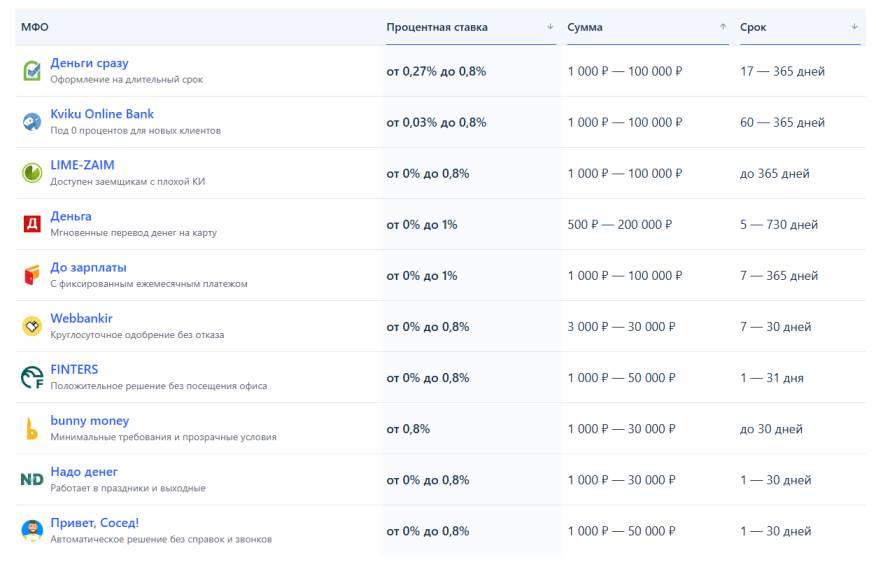This screenshot has height=569, width=876.
Task: Click the bunny money logo icon
Action: tap(32, 429)
